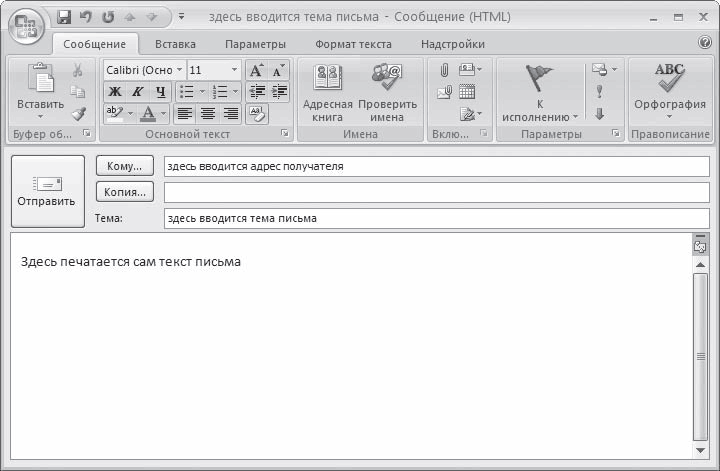Open the Calibri font name dropdown

(x=179, y=70)
